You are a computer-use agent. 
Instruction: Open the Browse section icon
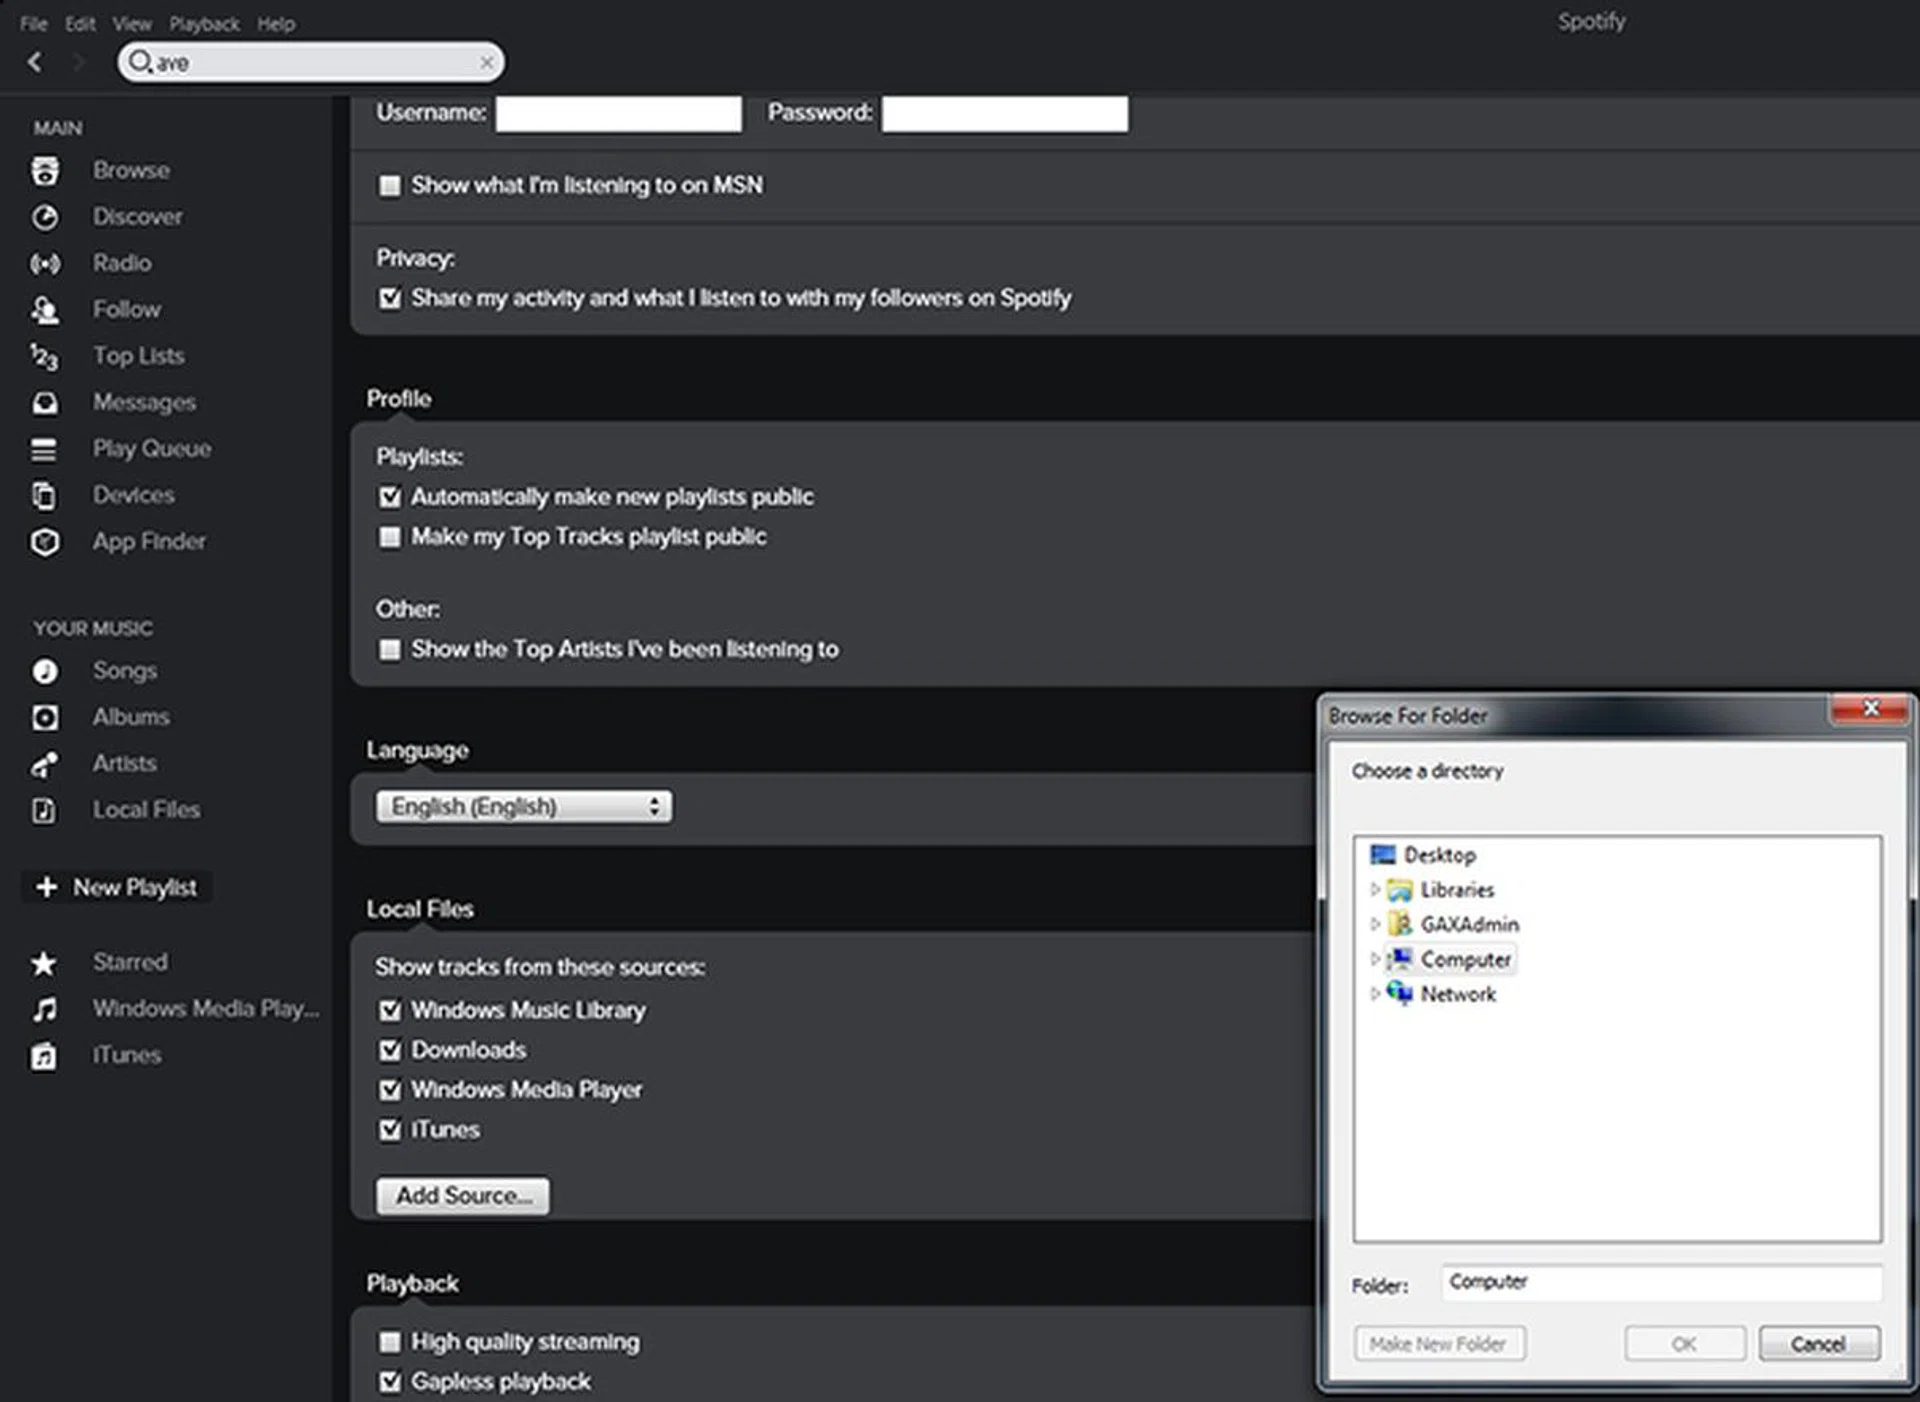tap(44, 171)
